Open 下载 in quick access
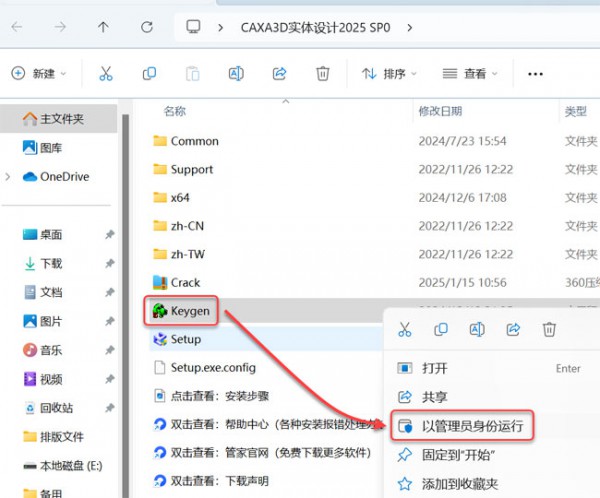Viewport: 600px width, 498px height. click(x=42, y=263)
